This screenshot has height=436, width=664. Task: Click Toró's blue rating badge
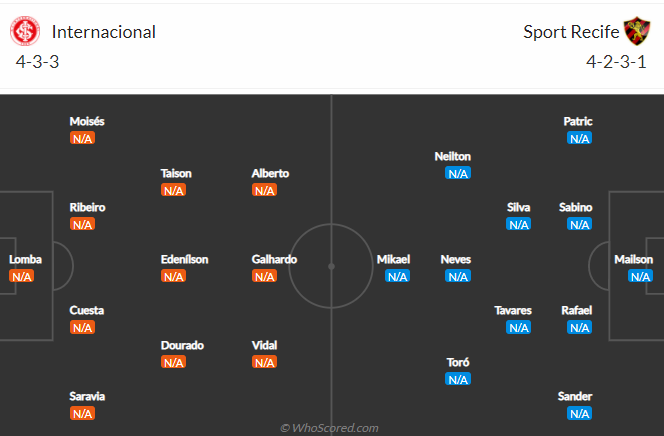click(458, 379)
